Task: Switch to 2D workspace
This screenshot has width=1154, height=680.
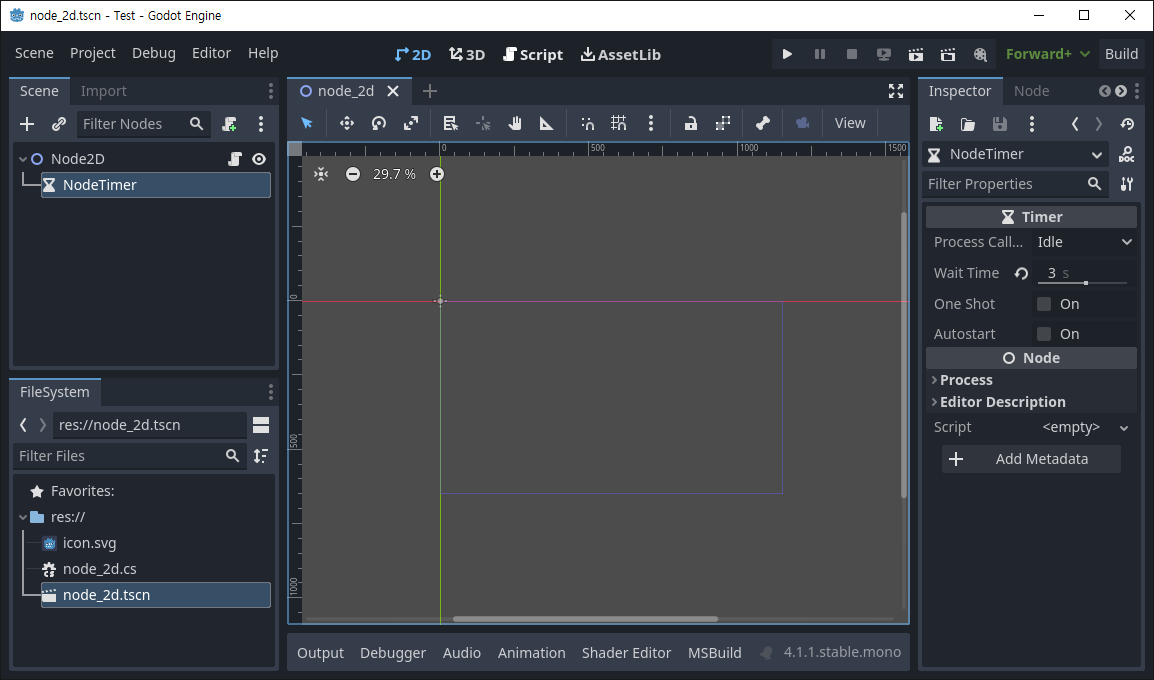Action: (412, 54)
